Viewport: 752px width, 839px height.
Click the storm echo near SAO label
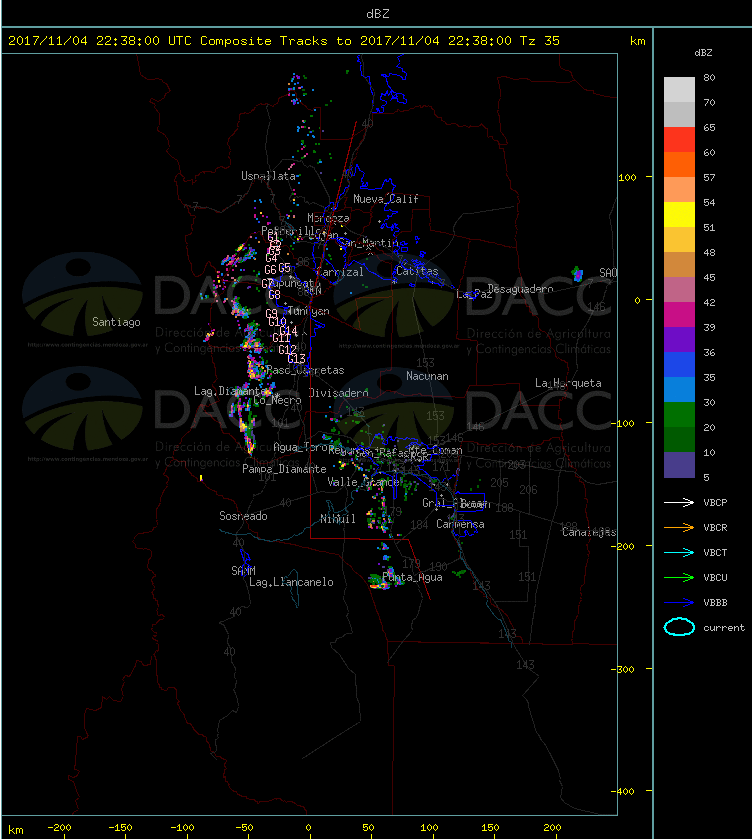[577, 273]
